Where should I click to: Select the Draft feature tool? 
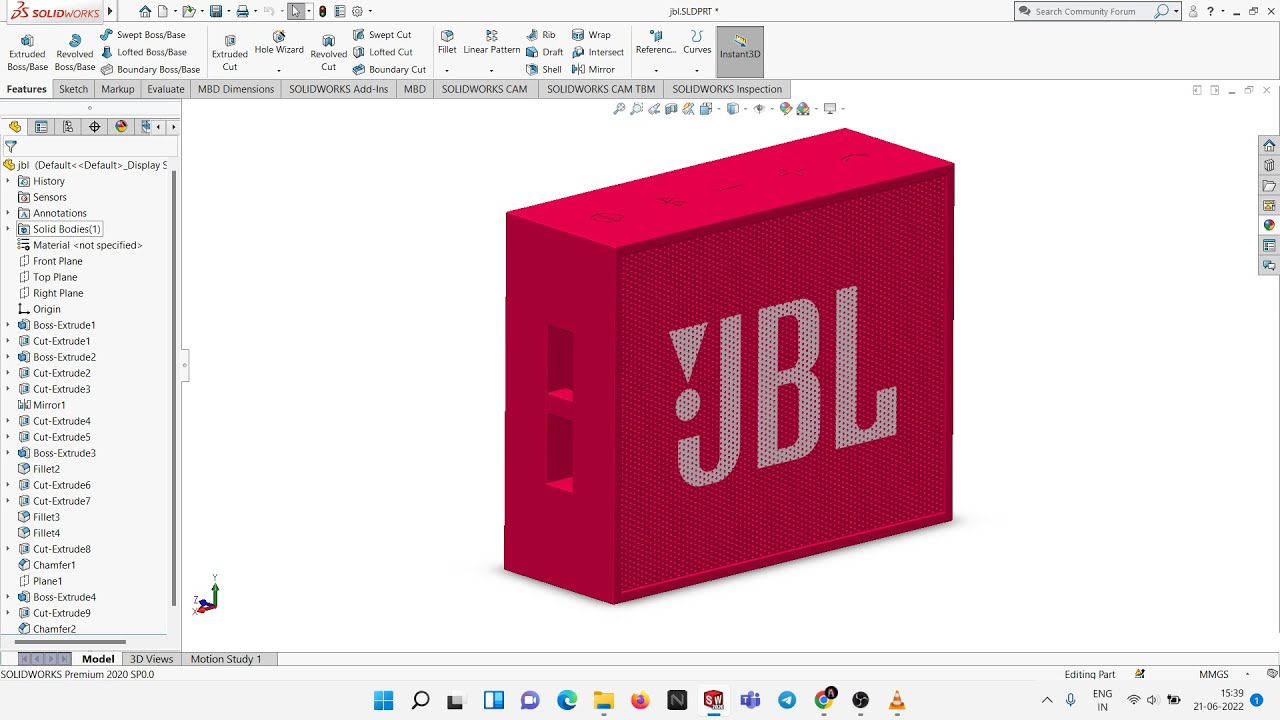(x=545, y=52)
